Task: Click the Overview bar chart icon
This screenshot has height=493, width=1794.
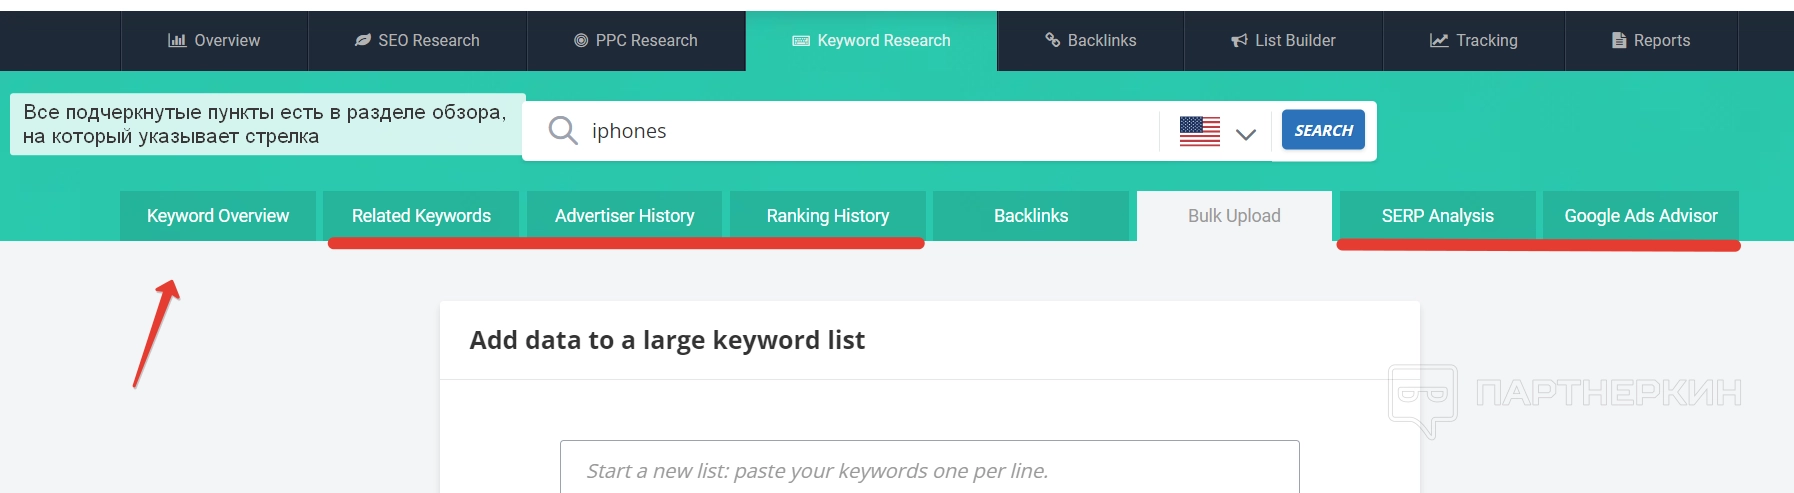Action: (177, 40)
